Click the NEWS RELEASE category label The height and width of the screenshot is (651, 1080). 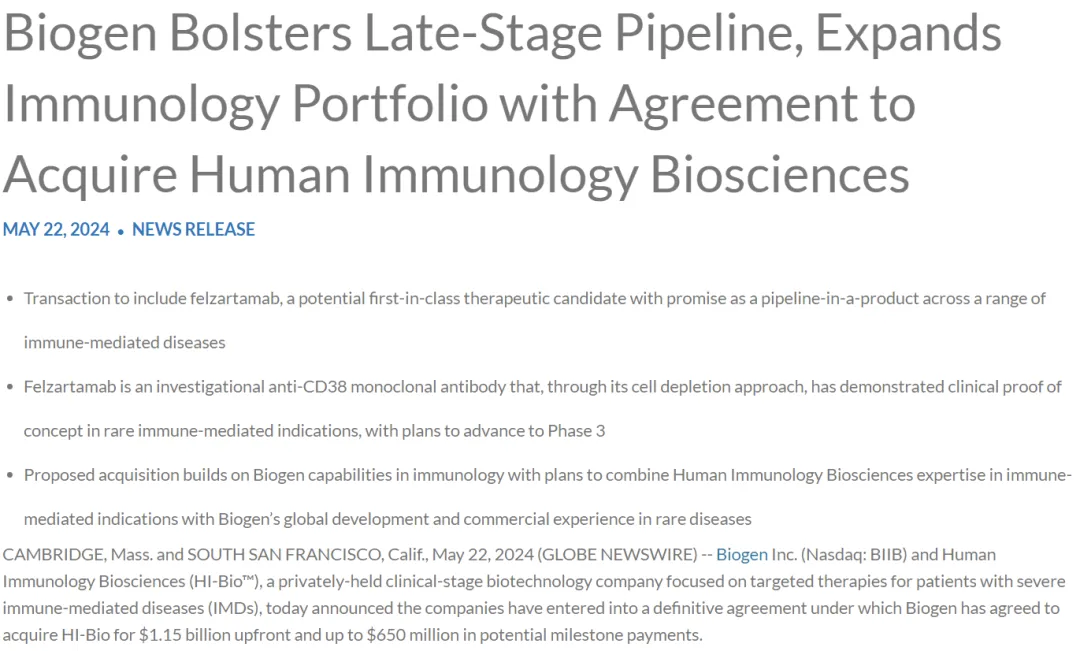[x=193, y=229]
